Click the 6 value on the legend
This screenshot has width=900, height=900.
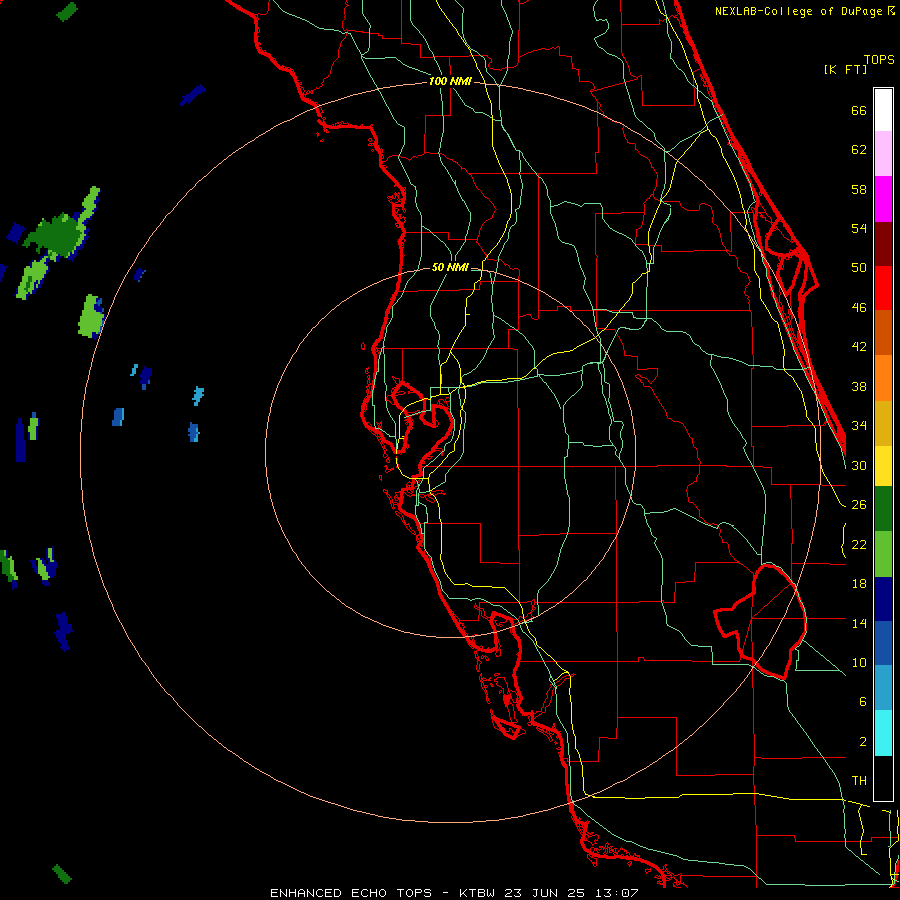click(x=863, y=702)
